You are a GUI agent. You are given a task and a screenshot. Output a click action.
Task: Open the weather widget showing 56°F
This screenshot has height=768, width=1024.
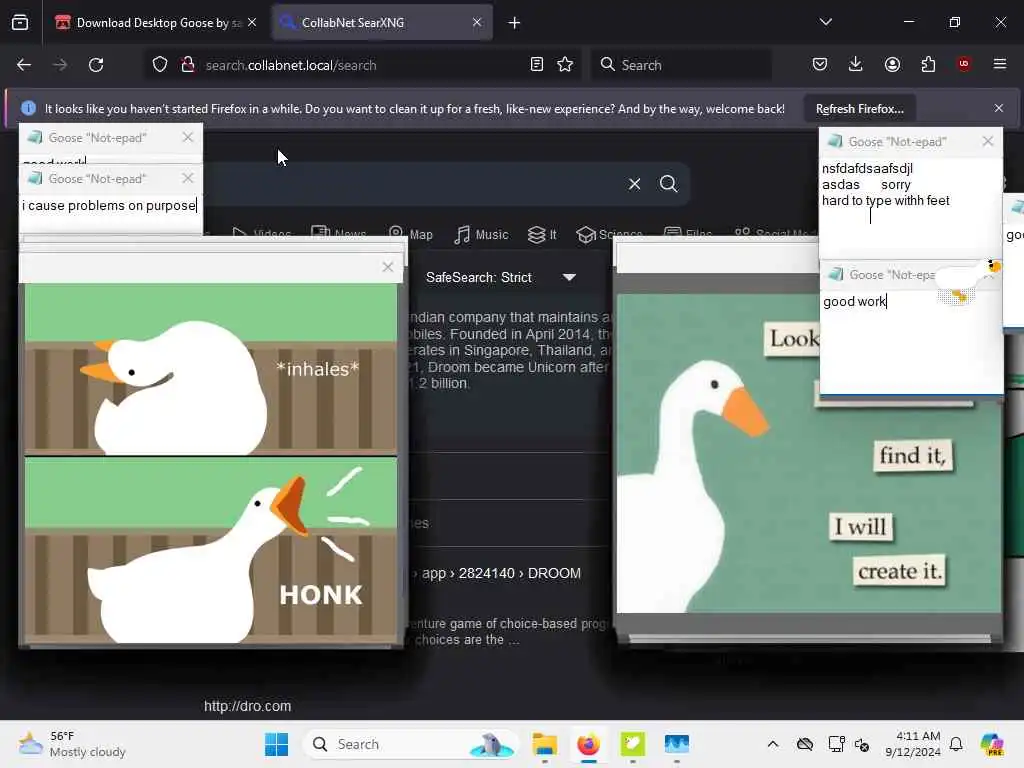[72, 744]
